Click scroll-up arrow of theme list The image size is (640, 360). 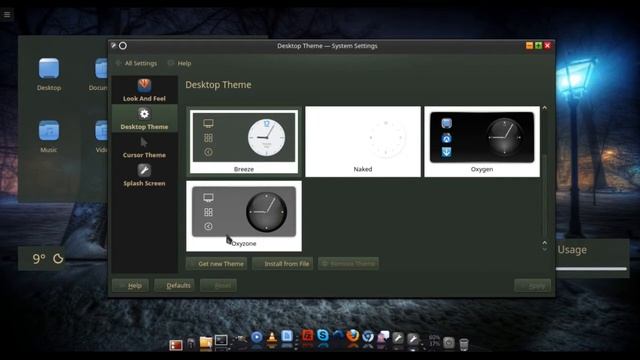(x=544, y=108)
